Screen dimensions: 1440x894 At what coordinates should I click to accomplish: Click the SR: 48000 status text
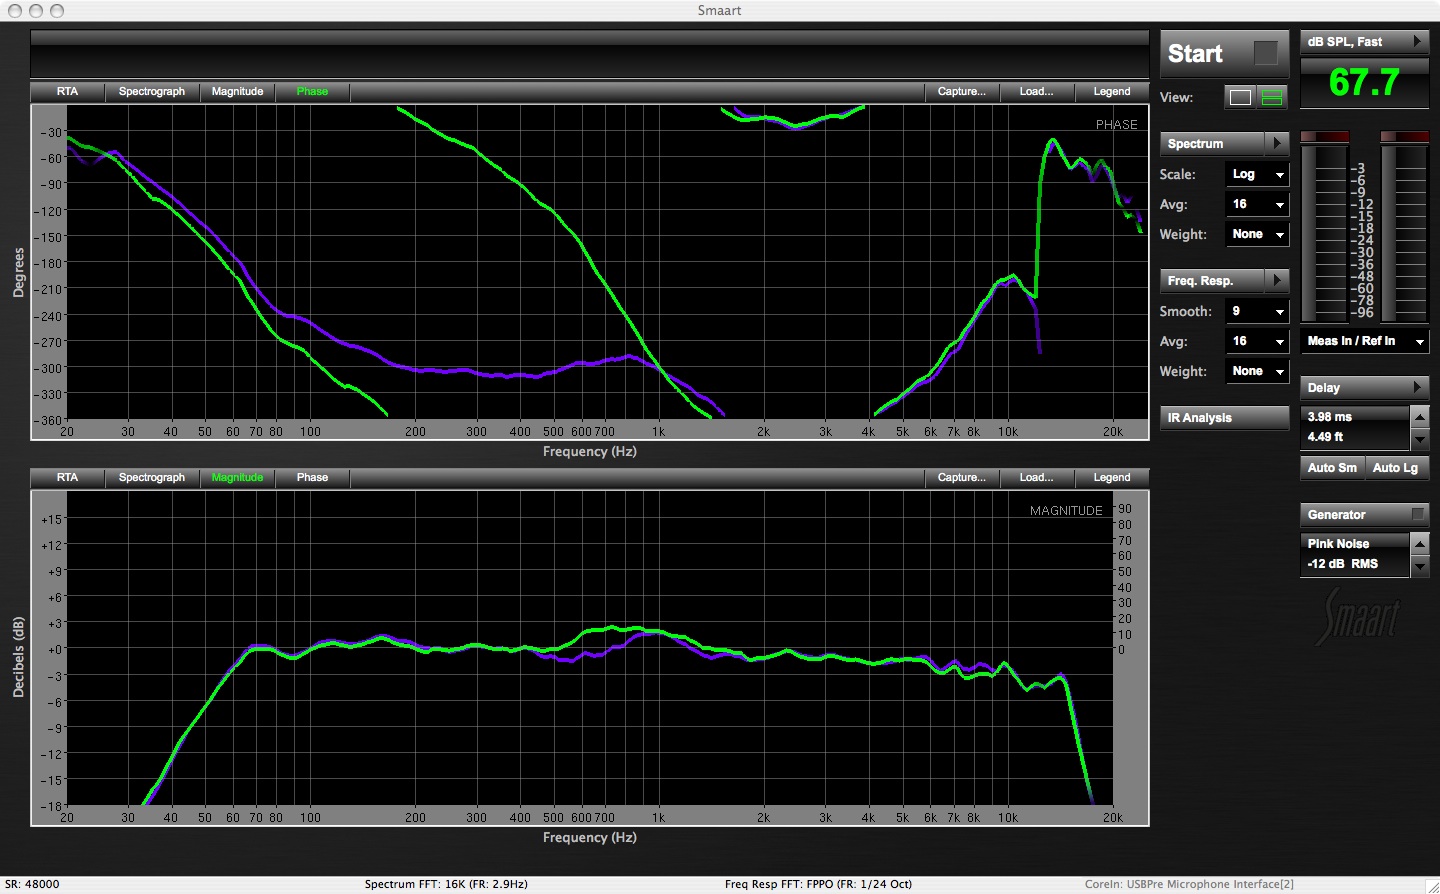pyautogui.click(x=32, y=884)
